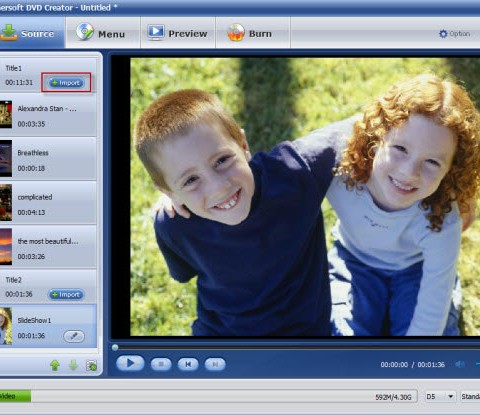
Task: Open the Burn tab
Action: (x=253, y=33)
